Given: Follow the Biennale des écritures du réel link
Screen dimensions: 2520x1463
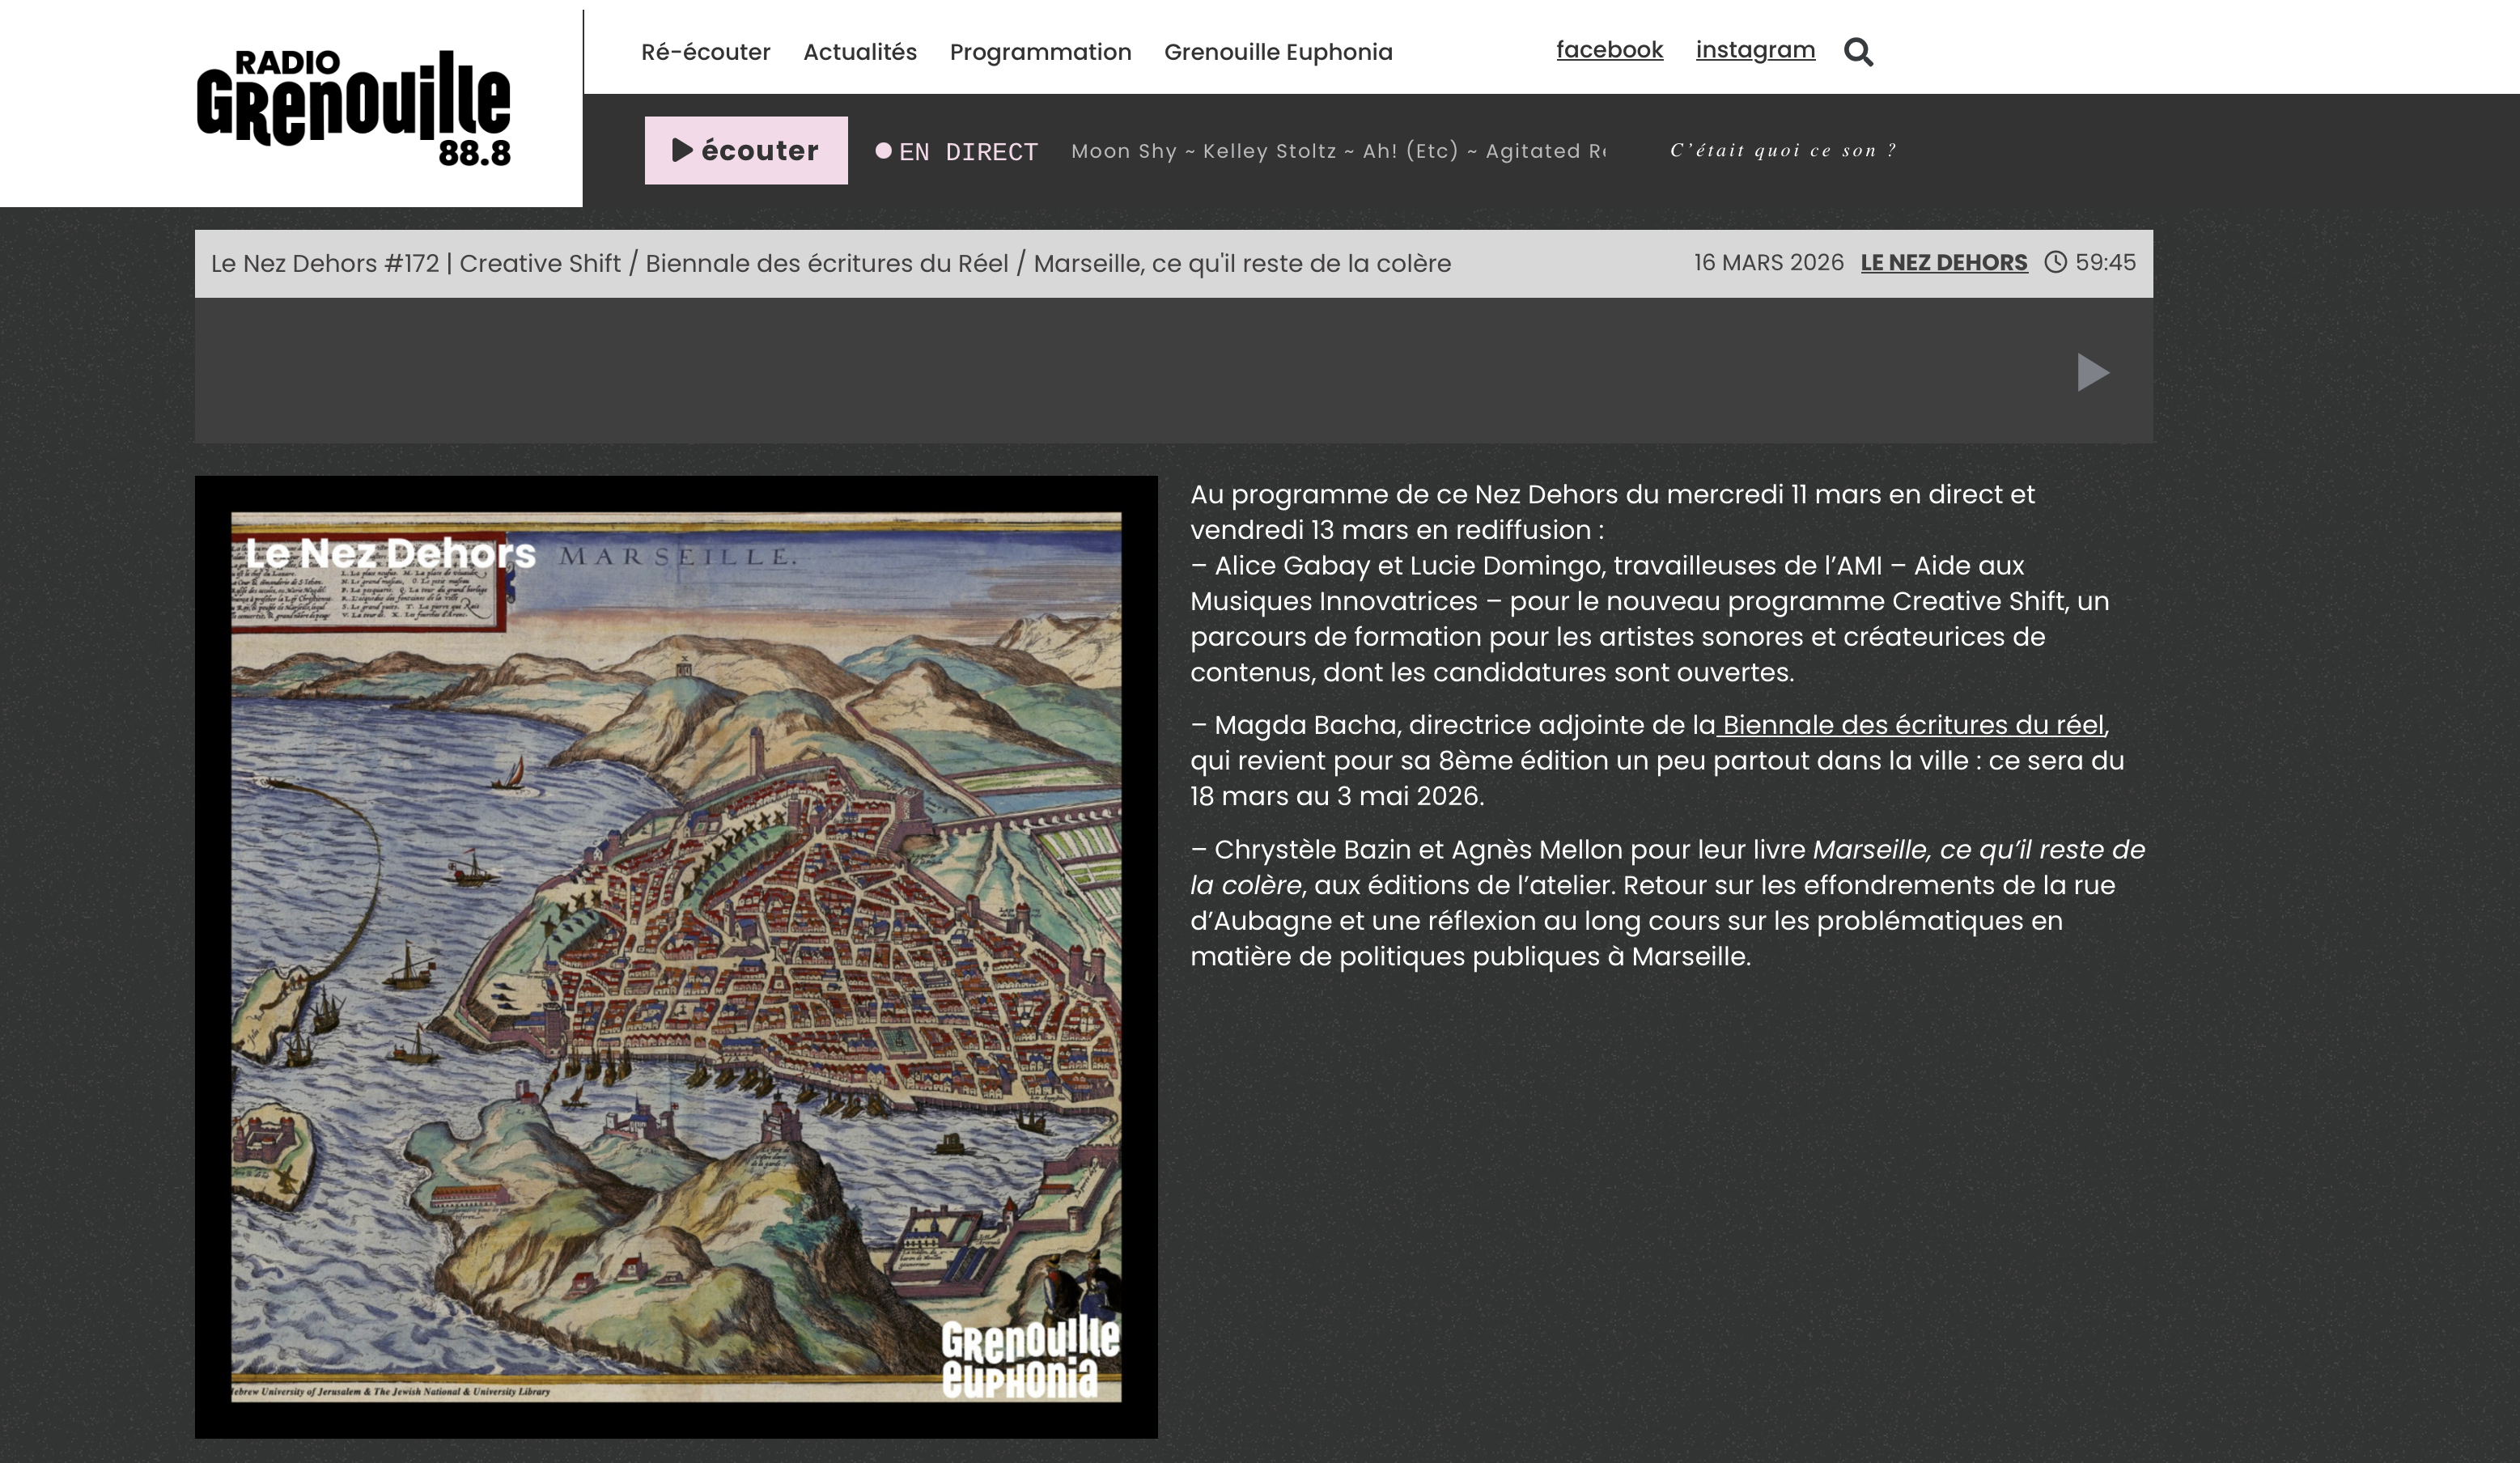Looking at the screenshot, I should 1912,725.
